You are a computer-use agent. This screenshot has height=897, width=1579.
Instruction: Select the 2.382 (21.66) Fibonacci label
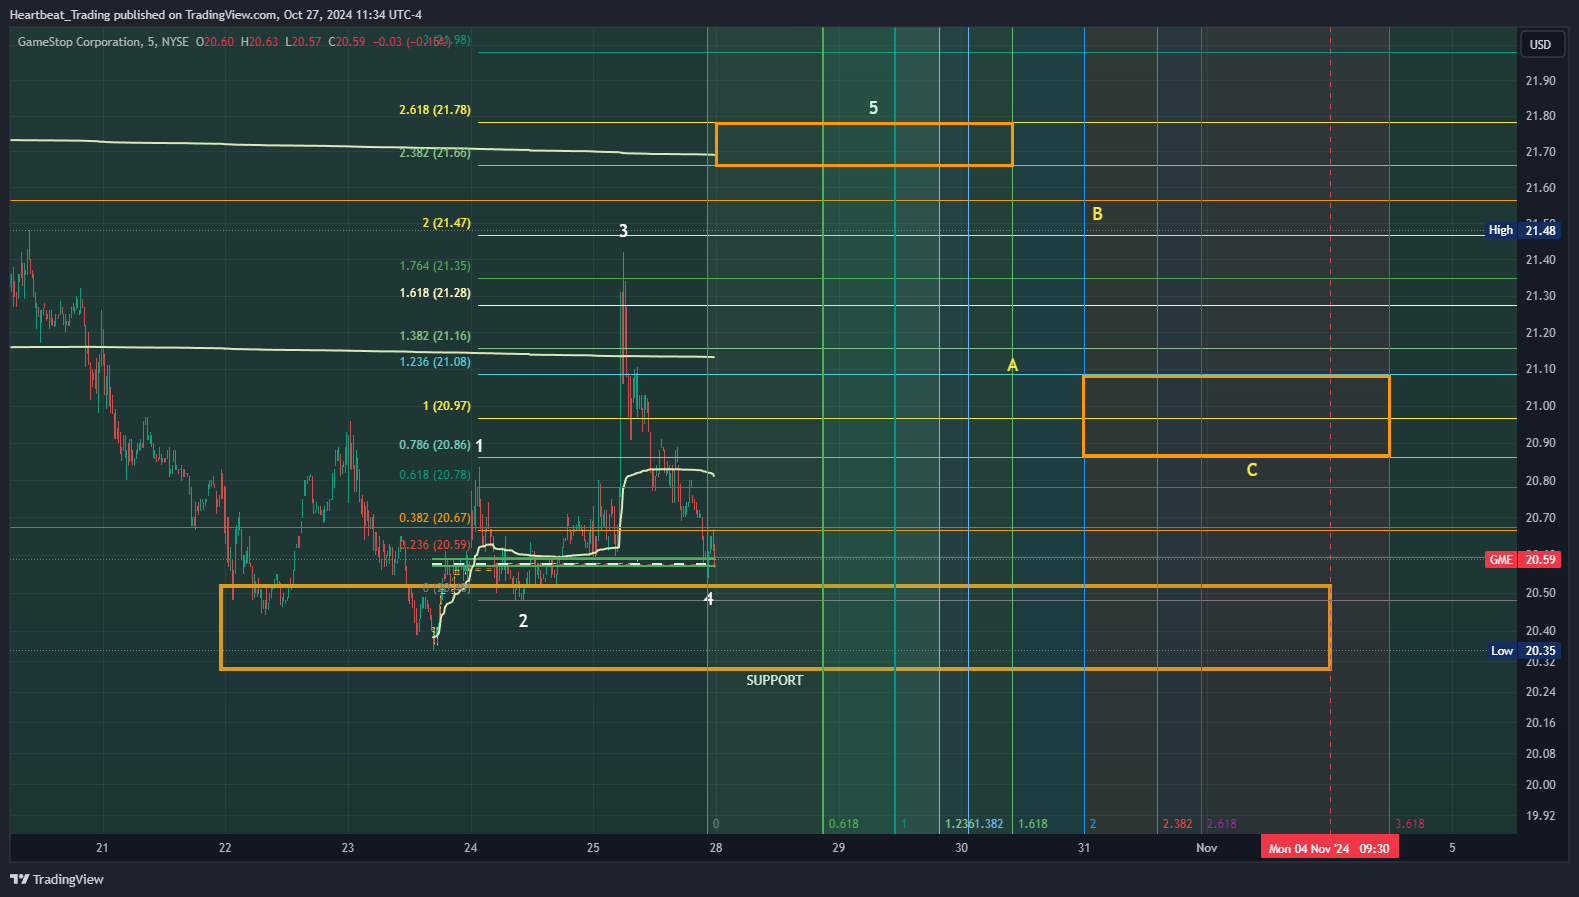[x=434, y=153]
